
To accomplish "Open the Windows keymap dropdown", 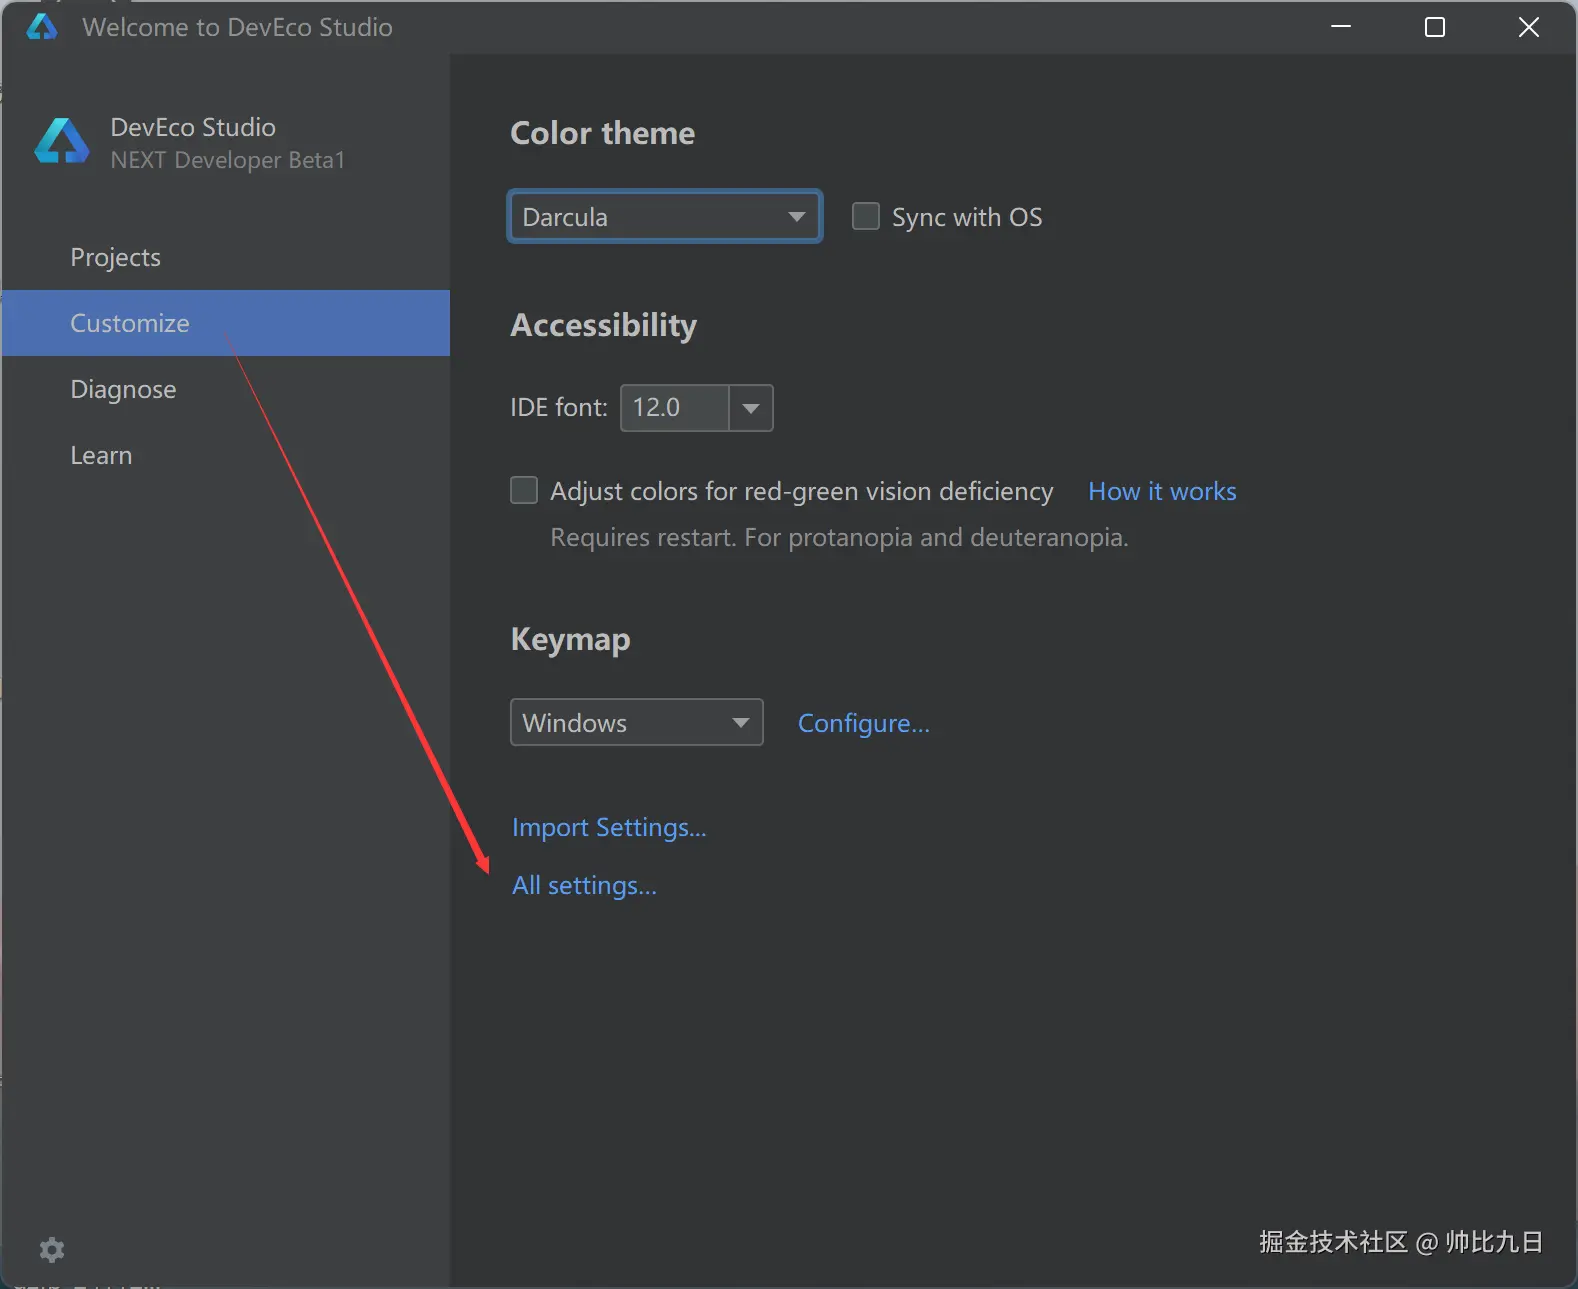I will 636,723.
